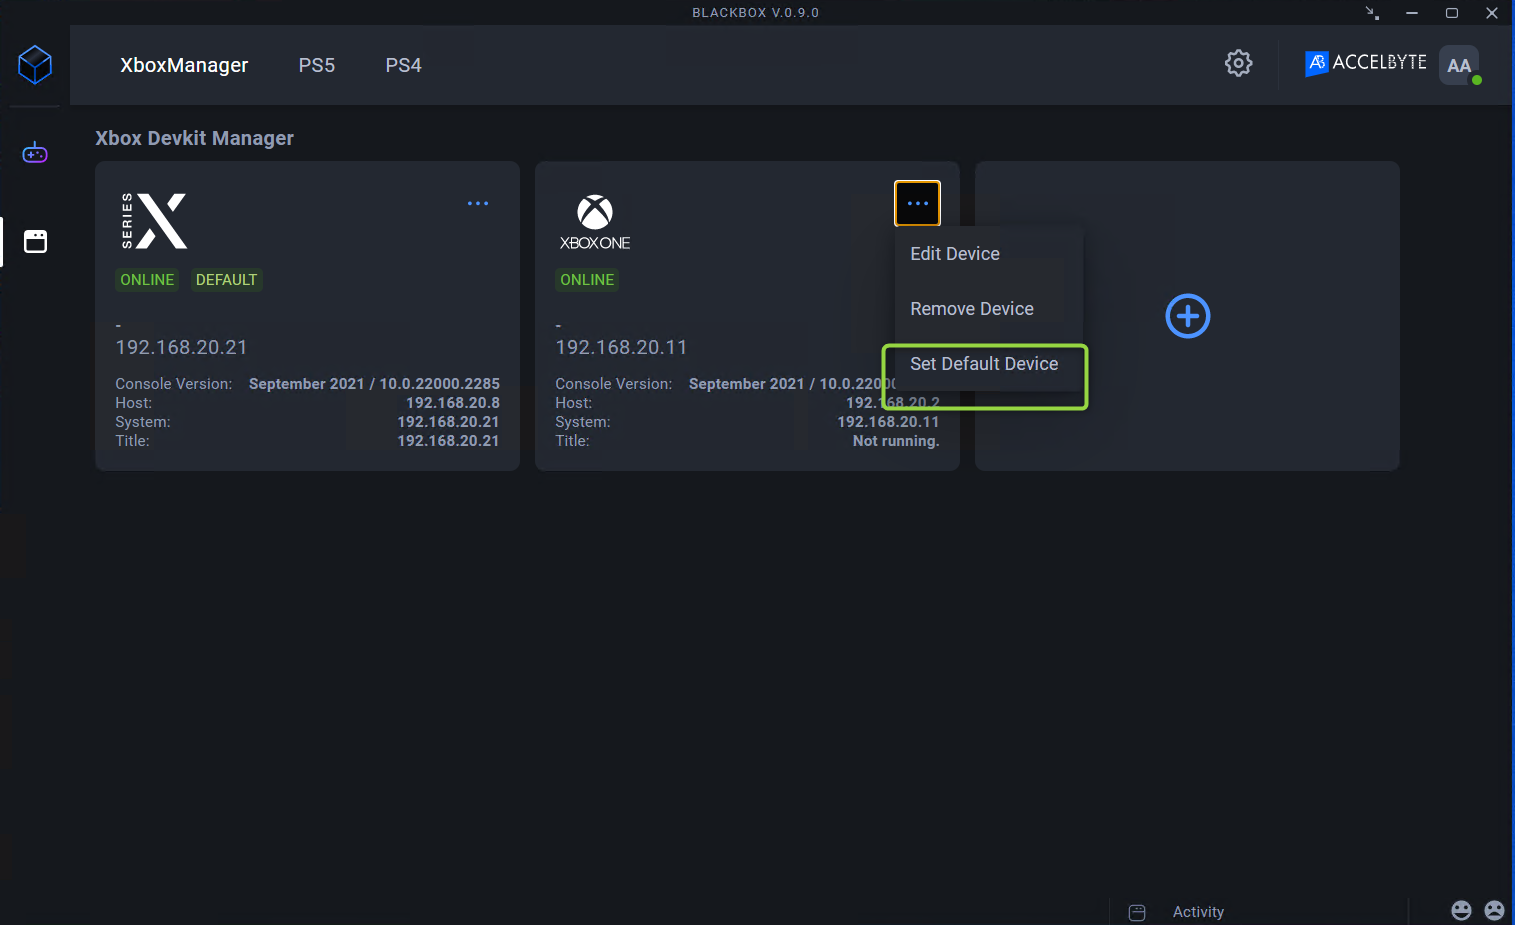Click the Series X logo
Image resolution: width=1515 pixels, height=925 pixels.
pos(154,221)
